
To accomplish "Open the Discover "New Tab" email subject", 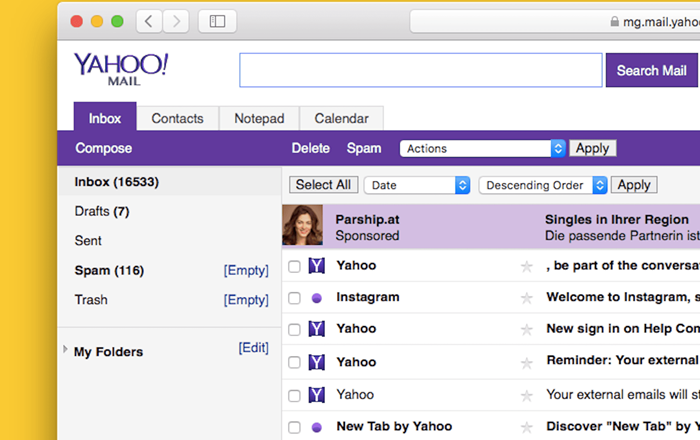I will (x=623, y=427).
